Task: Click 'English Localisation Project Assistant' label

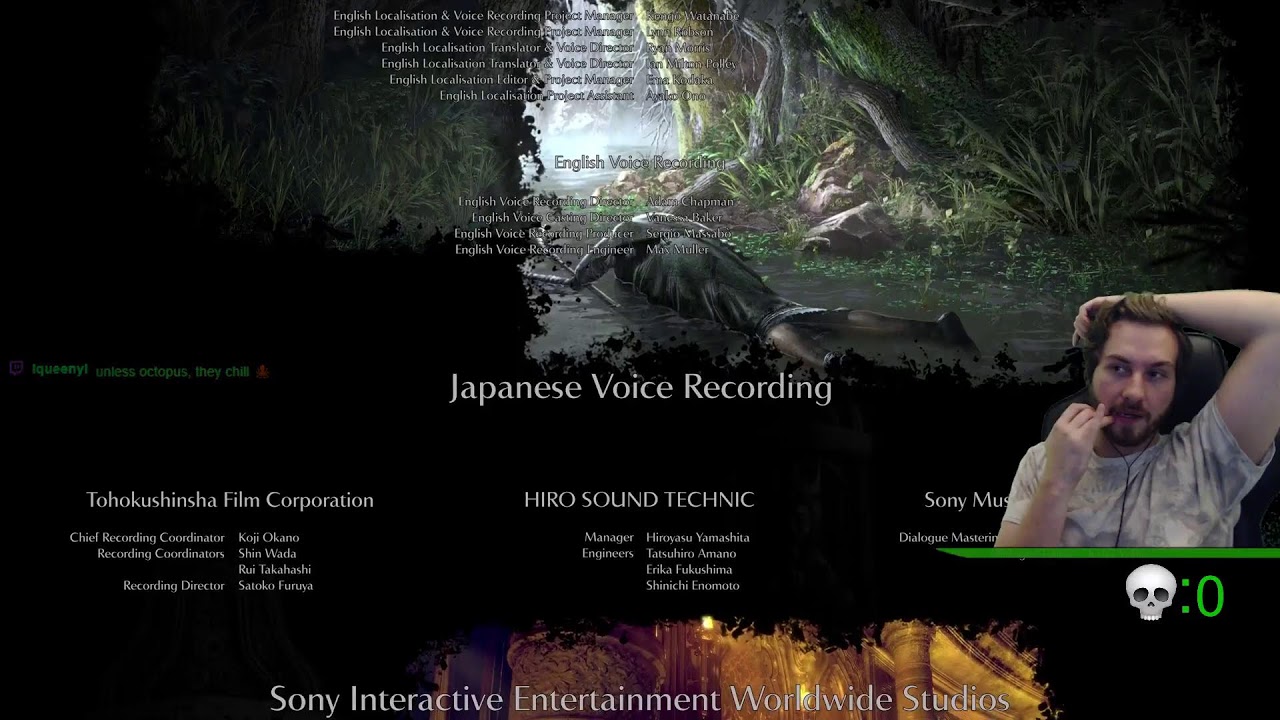Action: [537, 96]
